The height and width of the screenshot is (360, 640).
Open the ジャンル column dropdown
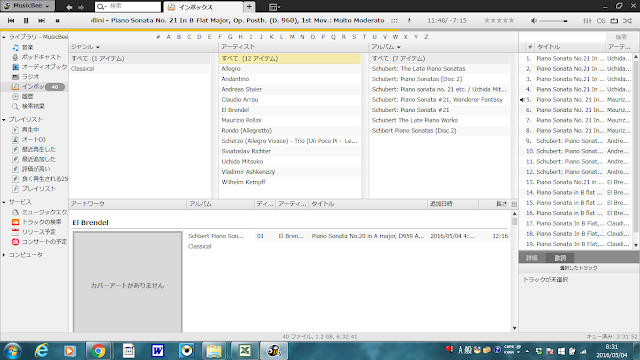[x=98, y=47]
